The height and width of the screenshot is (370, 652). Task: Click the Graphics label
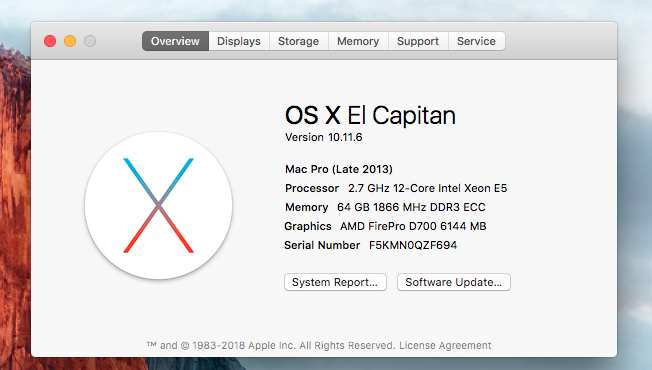pos(308,226)
